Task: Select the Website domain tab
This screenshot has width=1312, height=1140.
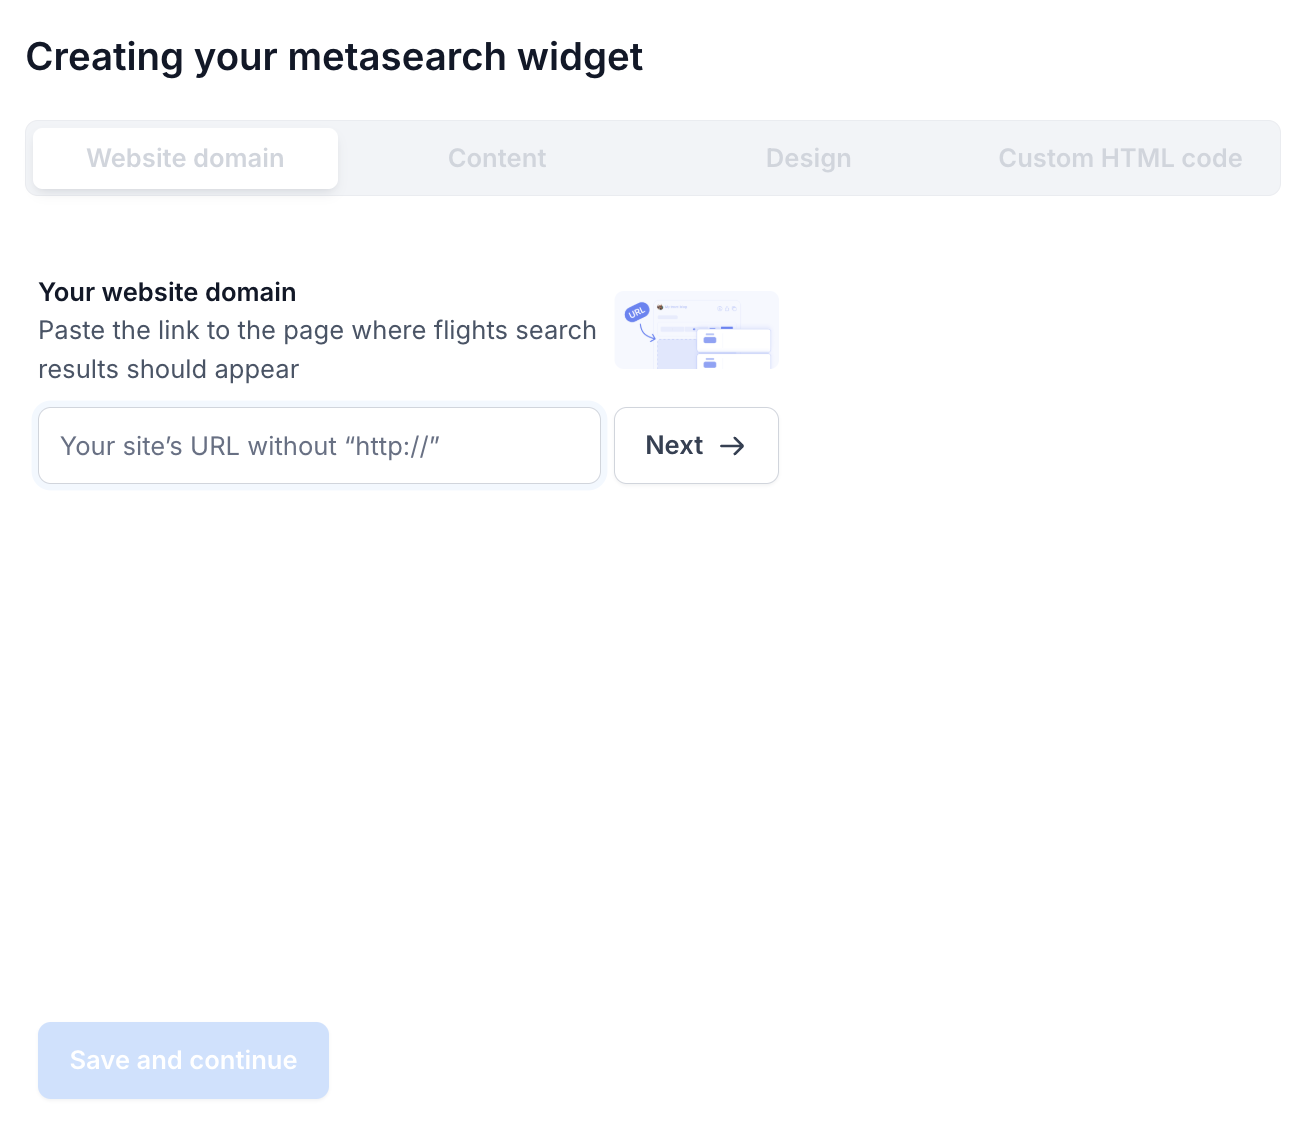Action: pyautogui.click(x=185, y=158)
